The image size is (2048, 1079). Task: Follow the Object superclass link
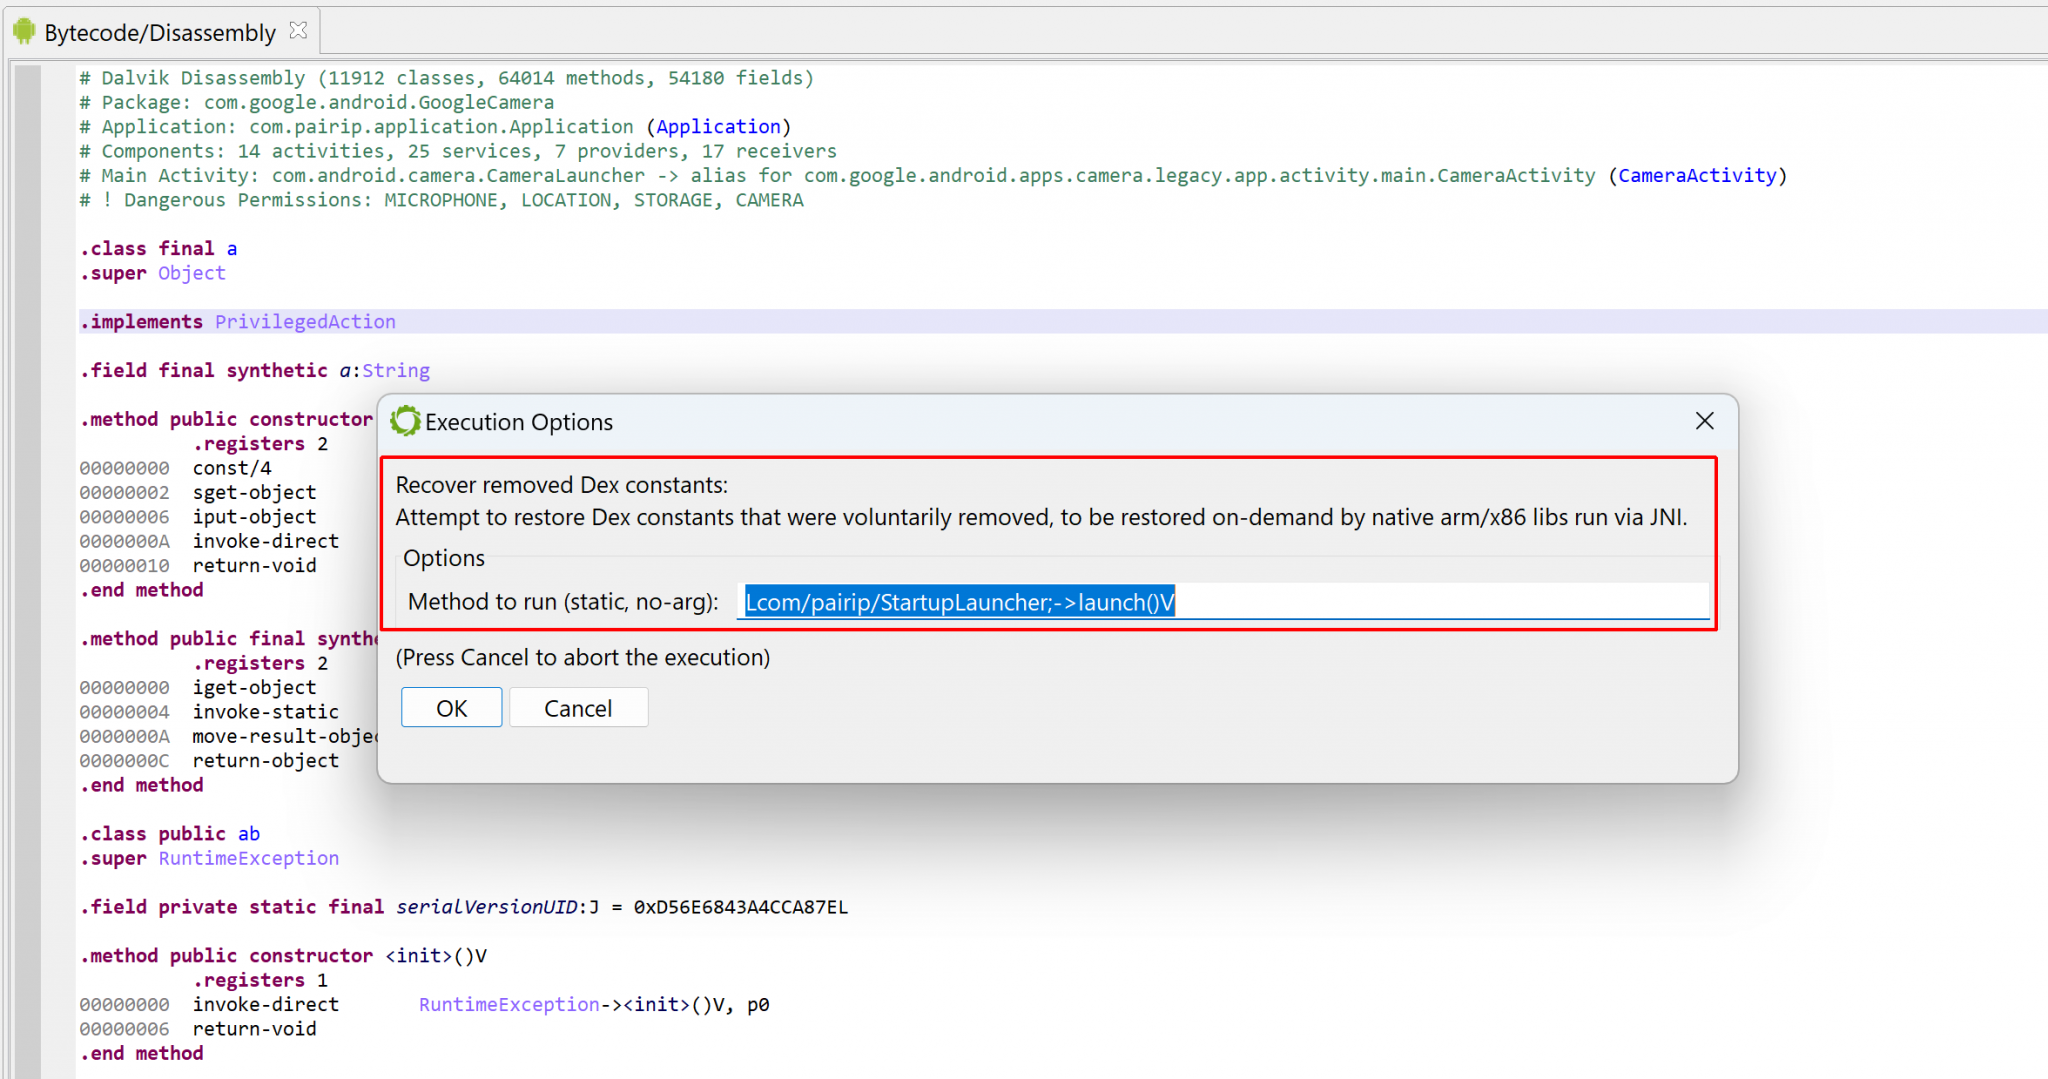191,272
